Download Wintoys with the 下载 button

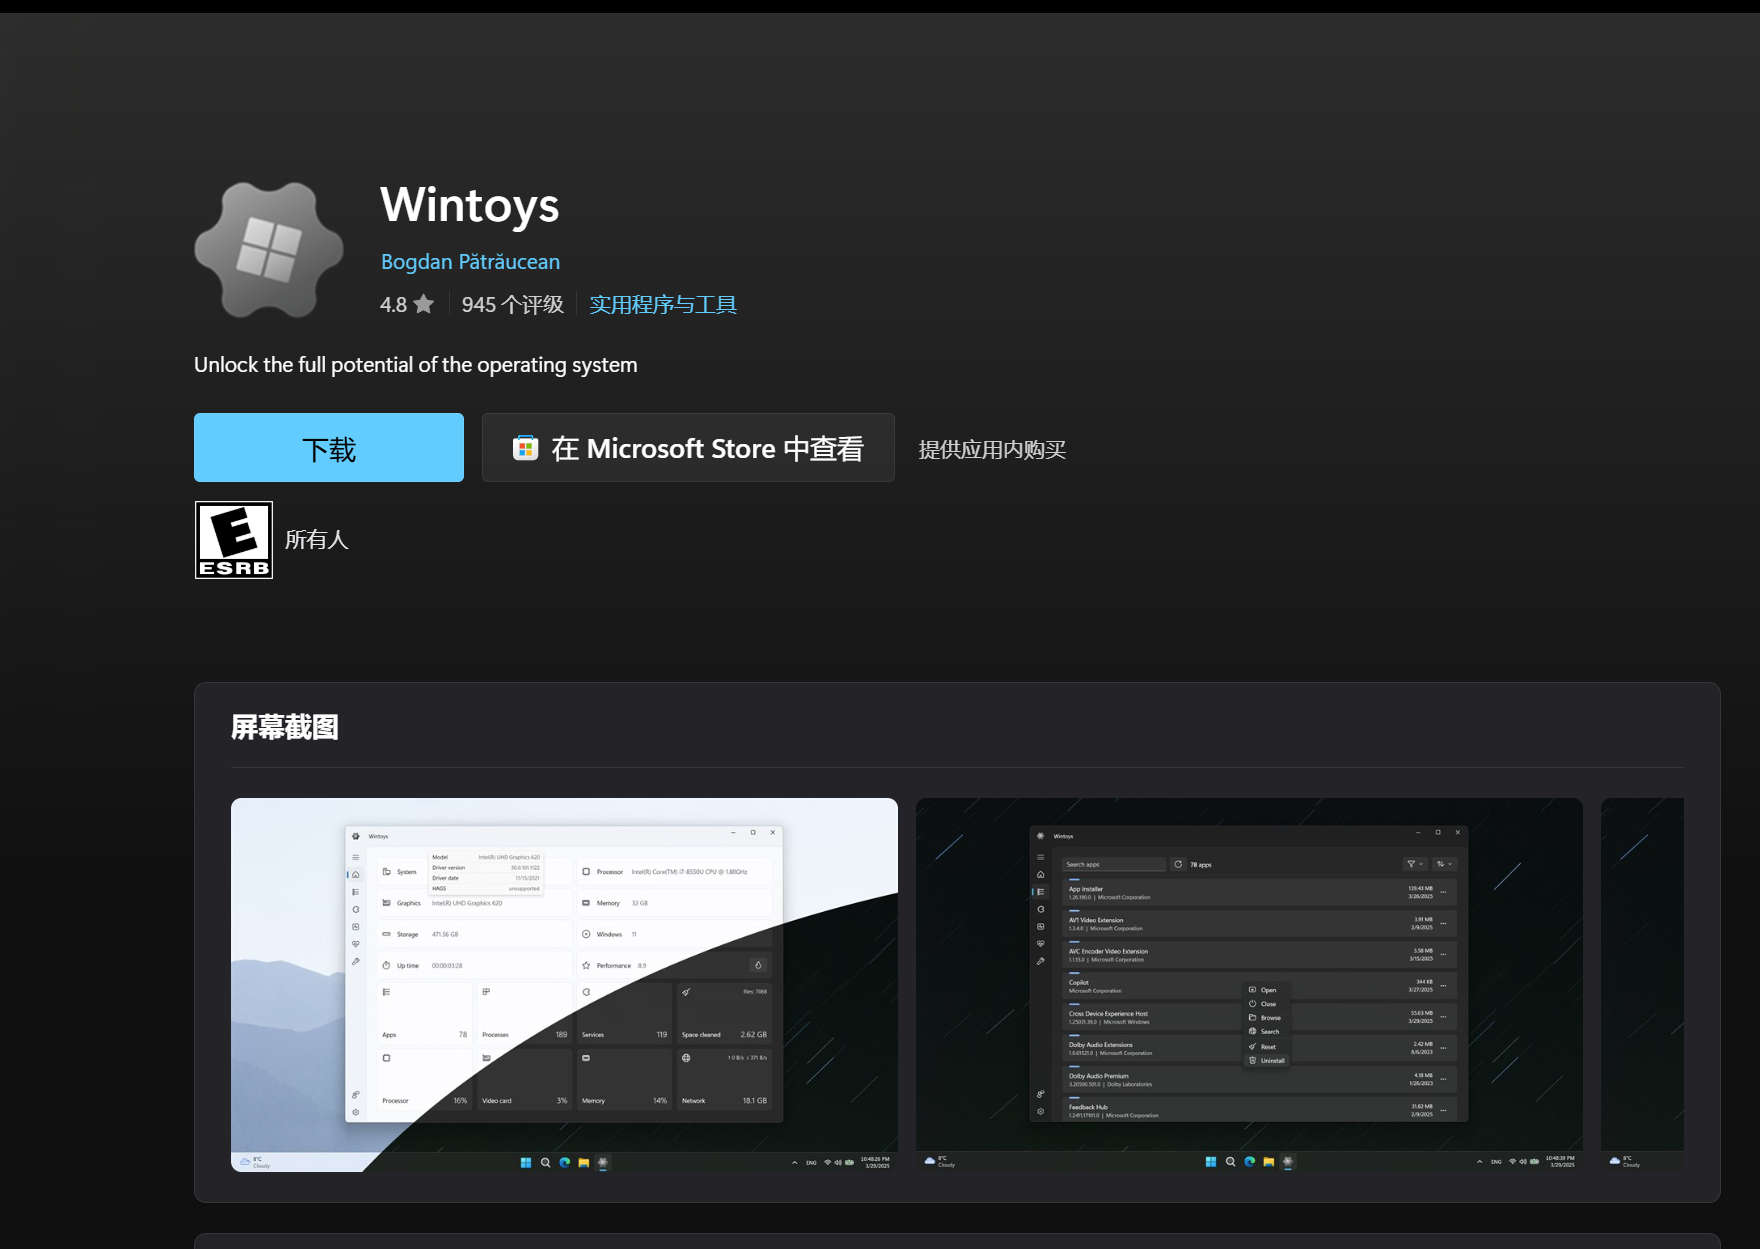click(x=328, y=447)
